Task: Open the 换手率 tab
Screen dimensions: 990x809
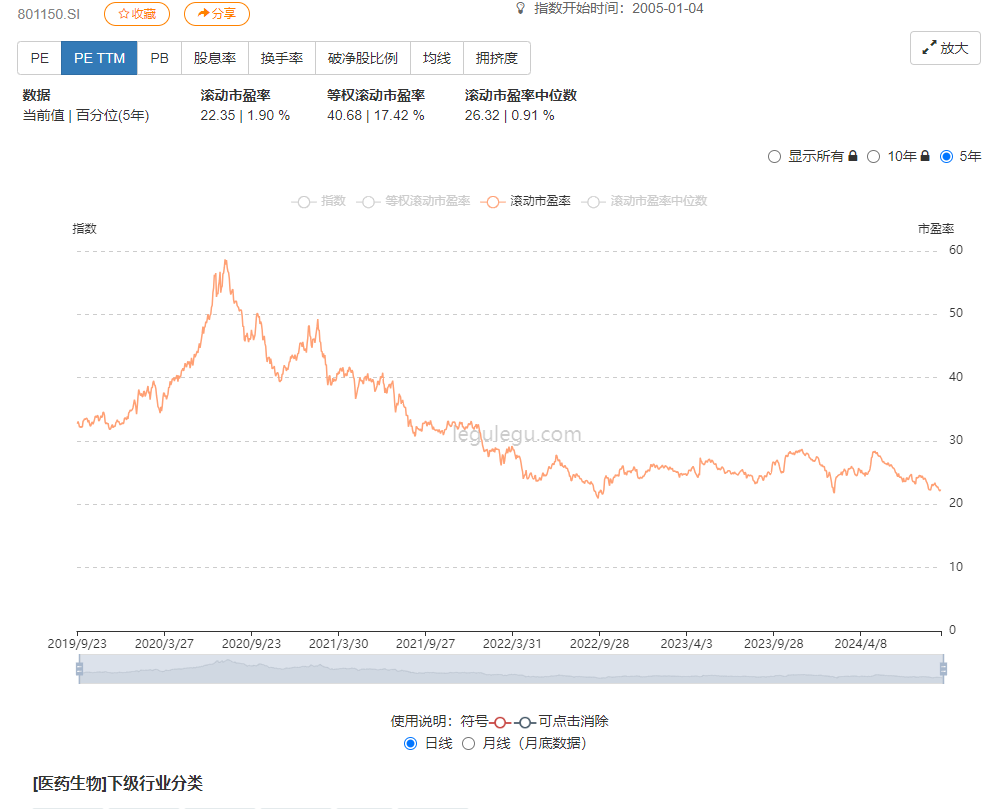Action: pos(282,58)
